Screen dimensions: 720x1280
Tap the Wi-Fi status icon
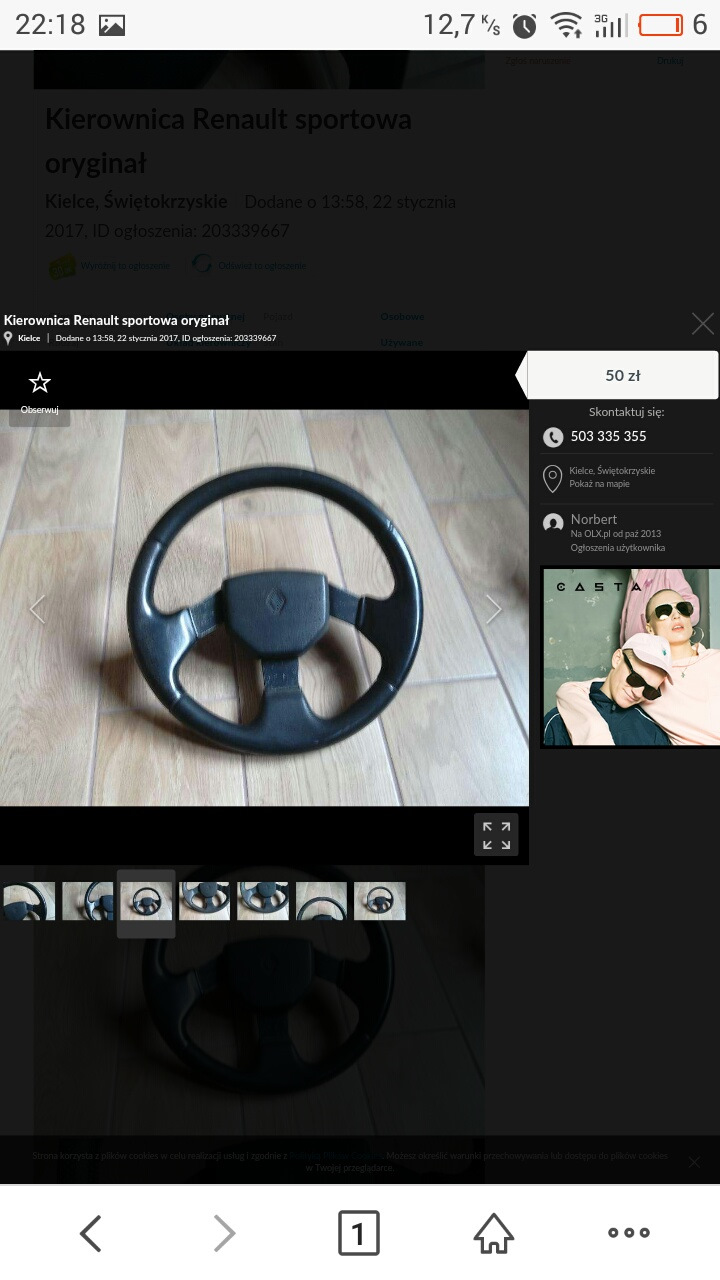pos(567,26)
